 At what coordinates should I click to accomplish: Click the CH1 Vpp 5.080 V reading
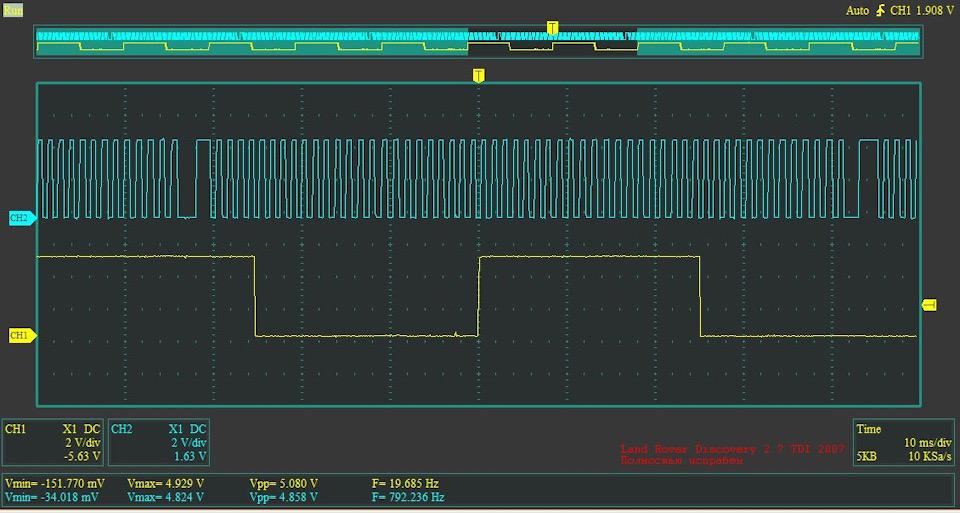(x=284, y=483)
